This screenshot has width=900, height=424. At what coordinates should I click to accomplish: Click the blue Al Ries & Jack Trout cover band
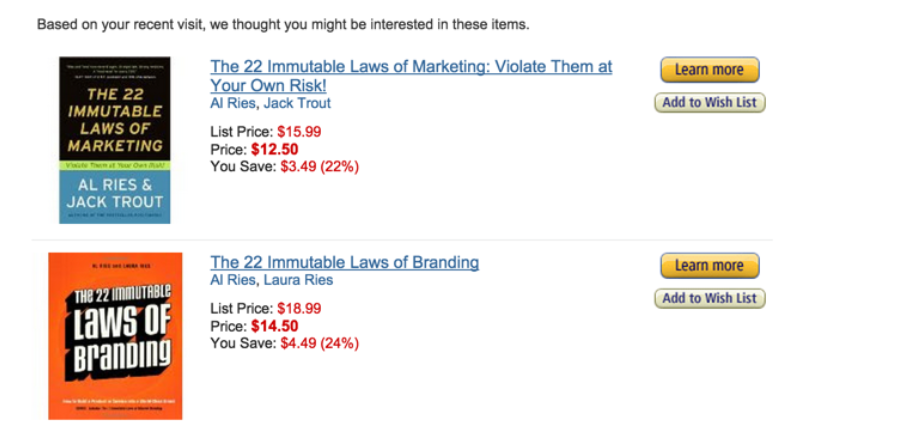pyautogui.click(x=115, y=195)
